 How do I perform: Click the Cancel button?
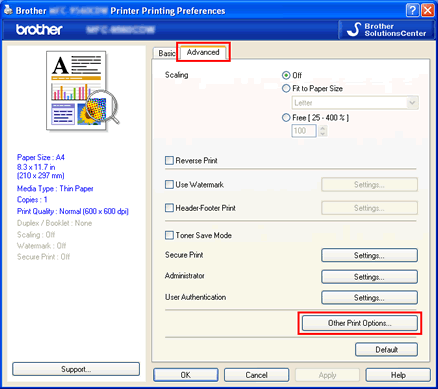[256, 375]
